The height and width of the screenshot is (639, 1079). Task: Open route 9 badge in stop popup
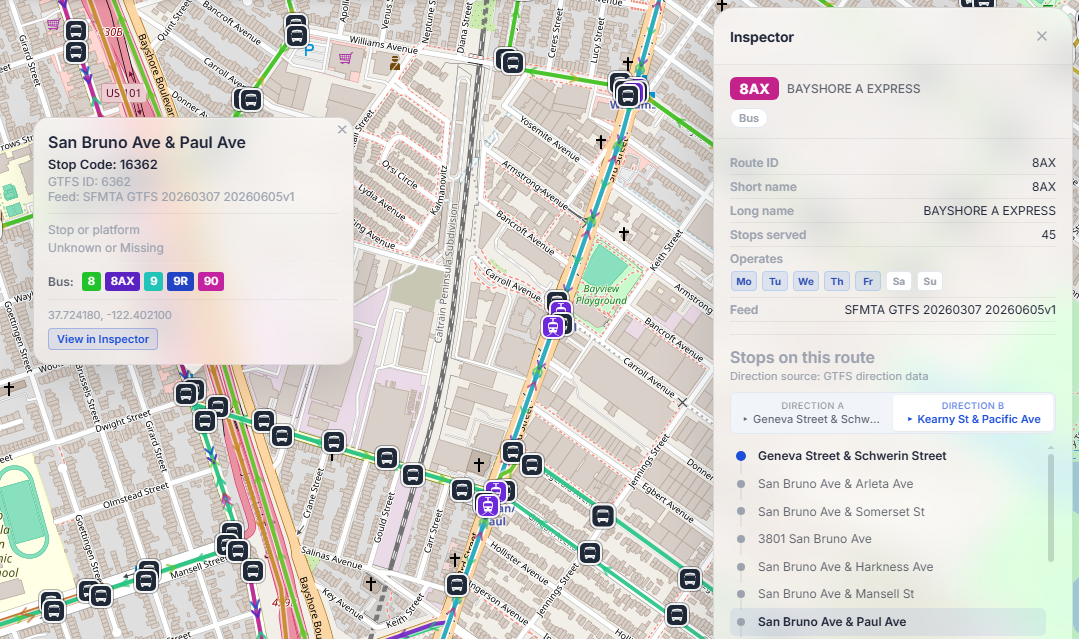153,281
